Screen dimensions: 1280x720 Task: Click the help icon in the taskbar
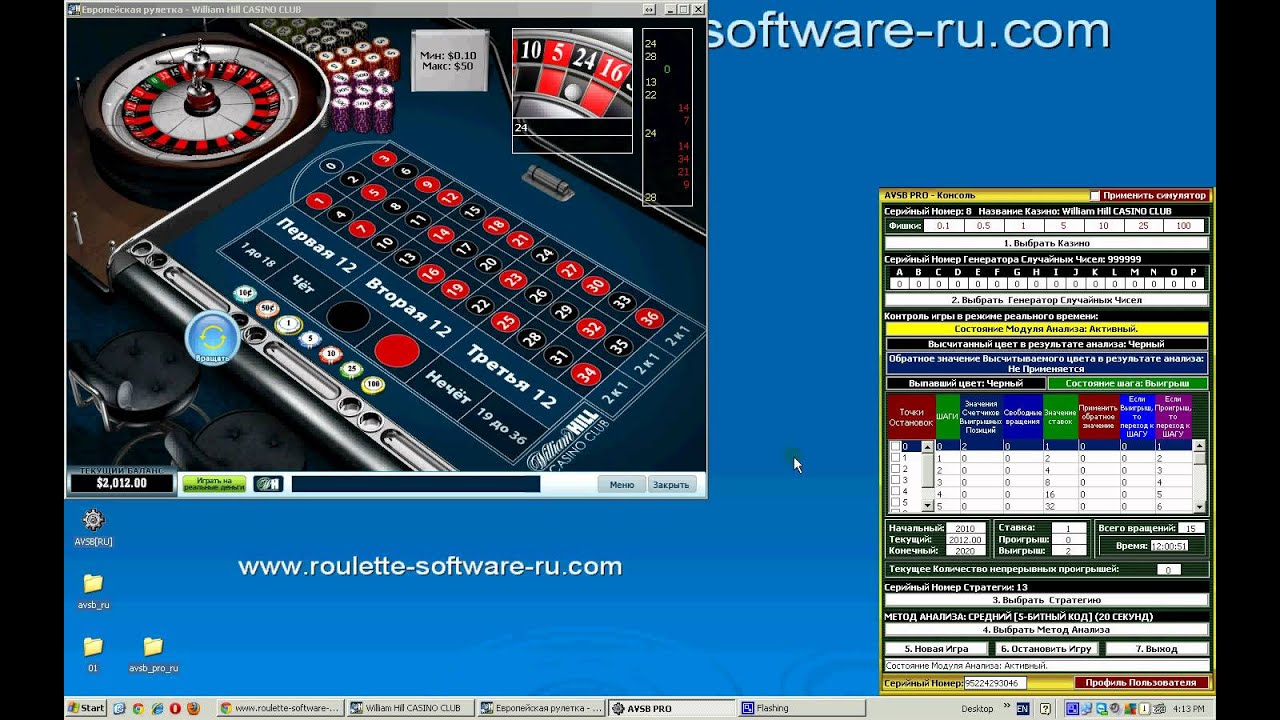(1045, 708)
